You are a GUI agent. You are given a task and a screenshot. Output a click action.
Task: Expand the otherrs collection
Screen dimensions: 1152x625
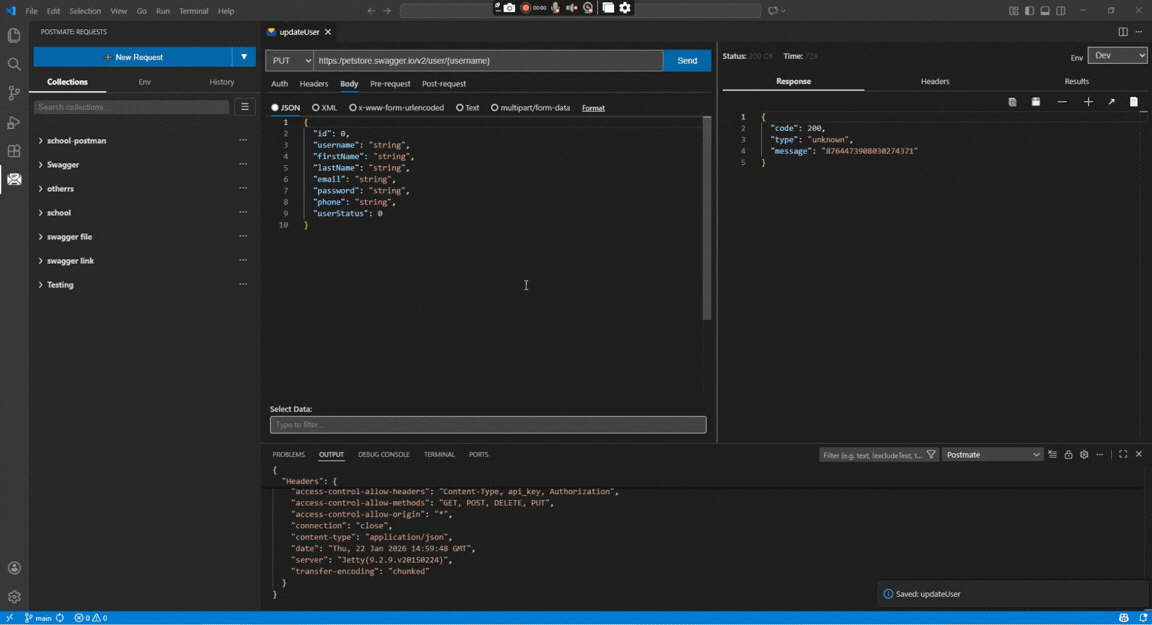[40, 189]
